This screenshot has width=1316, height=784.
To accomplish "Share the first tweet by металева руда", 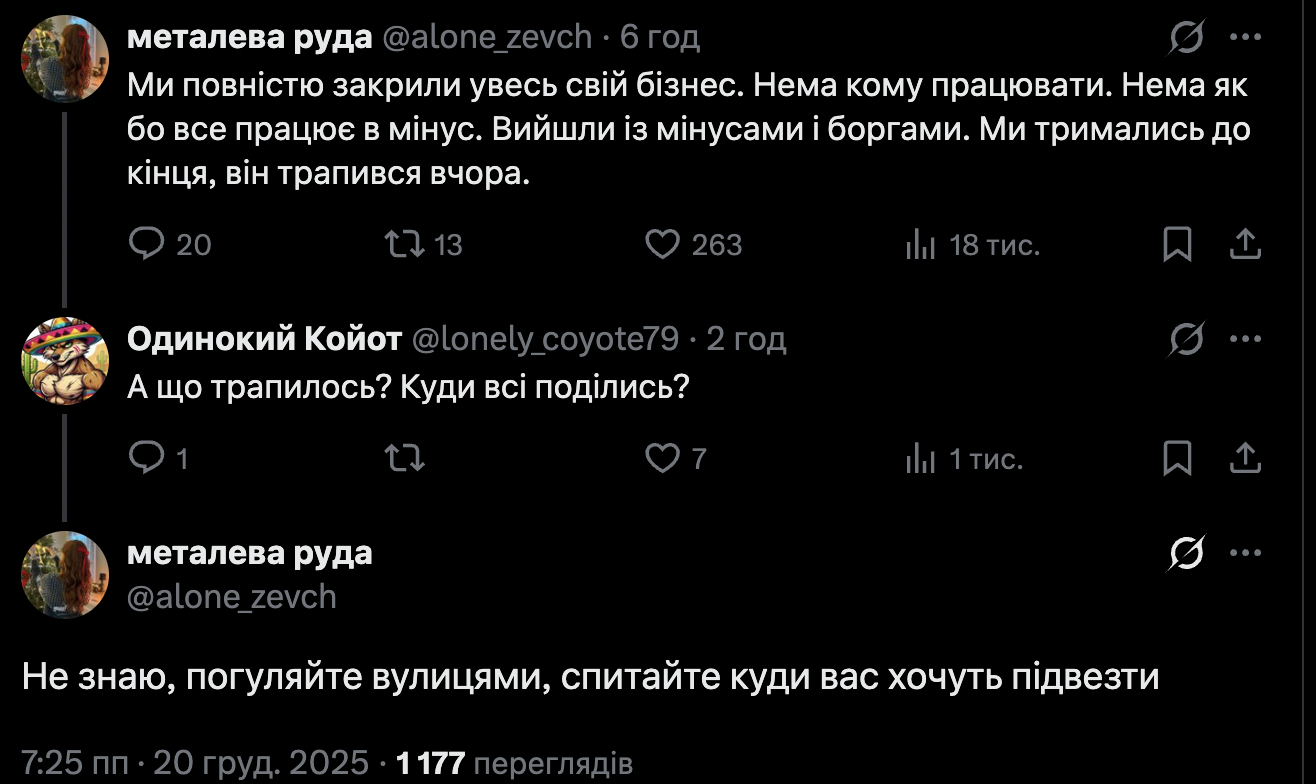I will 1244,244.
